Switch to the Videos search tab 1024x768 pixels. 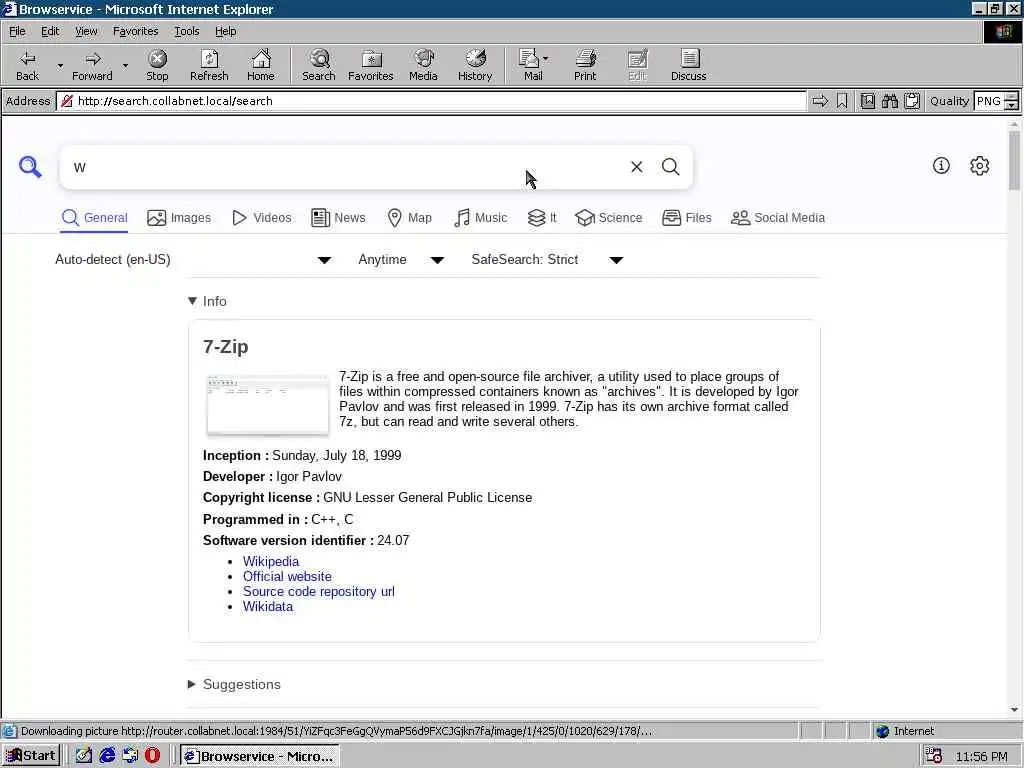tap(262, 218)
